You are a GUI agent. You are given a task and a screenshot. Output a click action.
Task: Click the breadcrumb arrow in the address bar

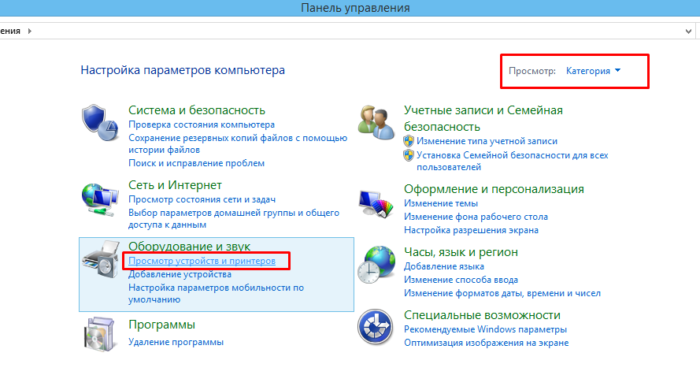point(29,31)
